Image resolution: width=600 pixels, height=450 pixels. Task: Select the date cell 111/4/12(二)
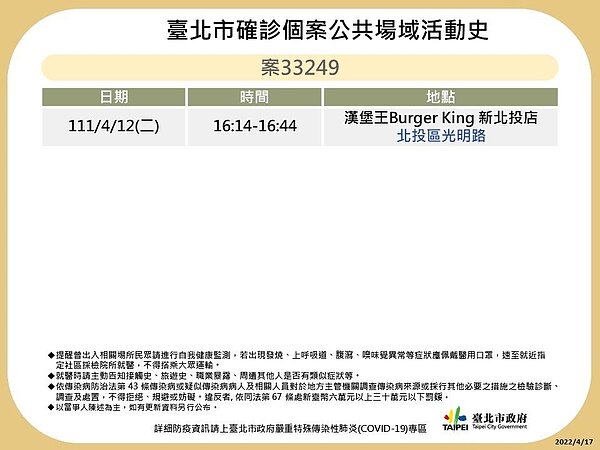(114, 126)
